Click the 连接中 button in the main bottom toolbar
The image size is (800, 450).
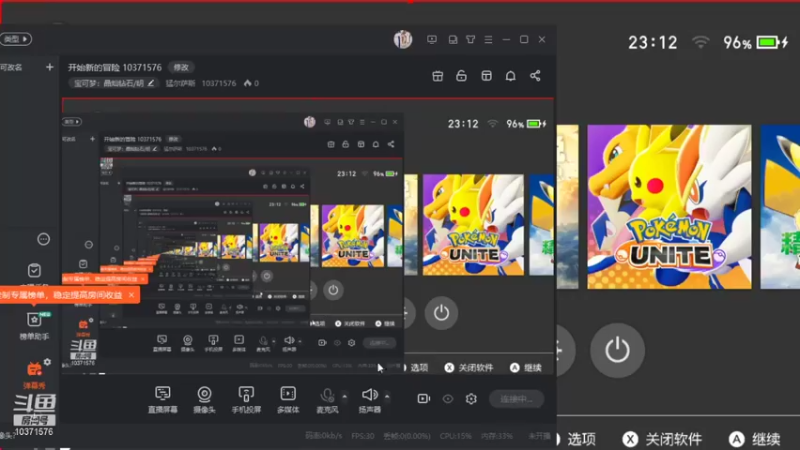pyautogui.click(x=516, y=399)
